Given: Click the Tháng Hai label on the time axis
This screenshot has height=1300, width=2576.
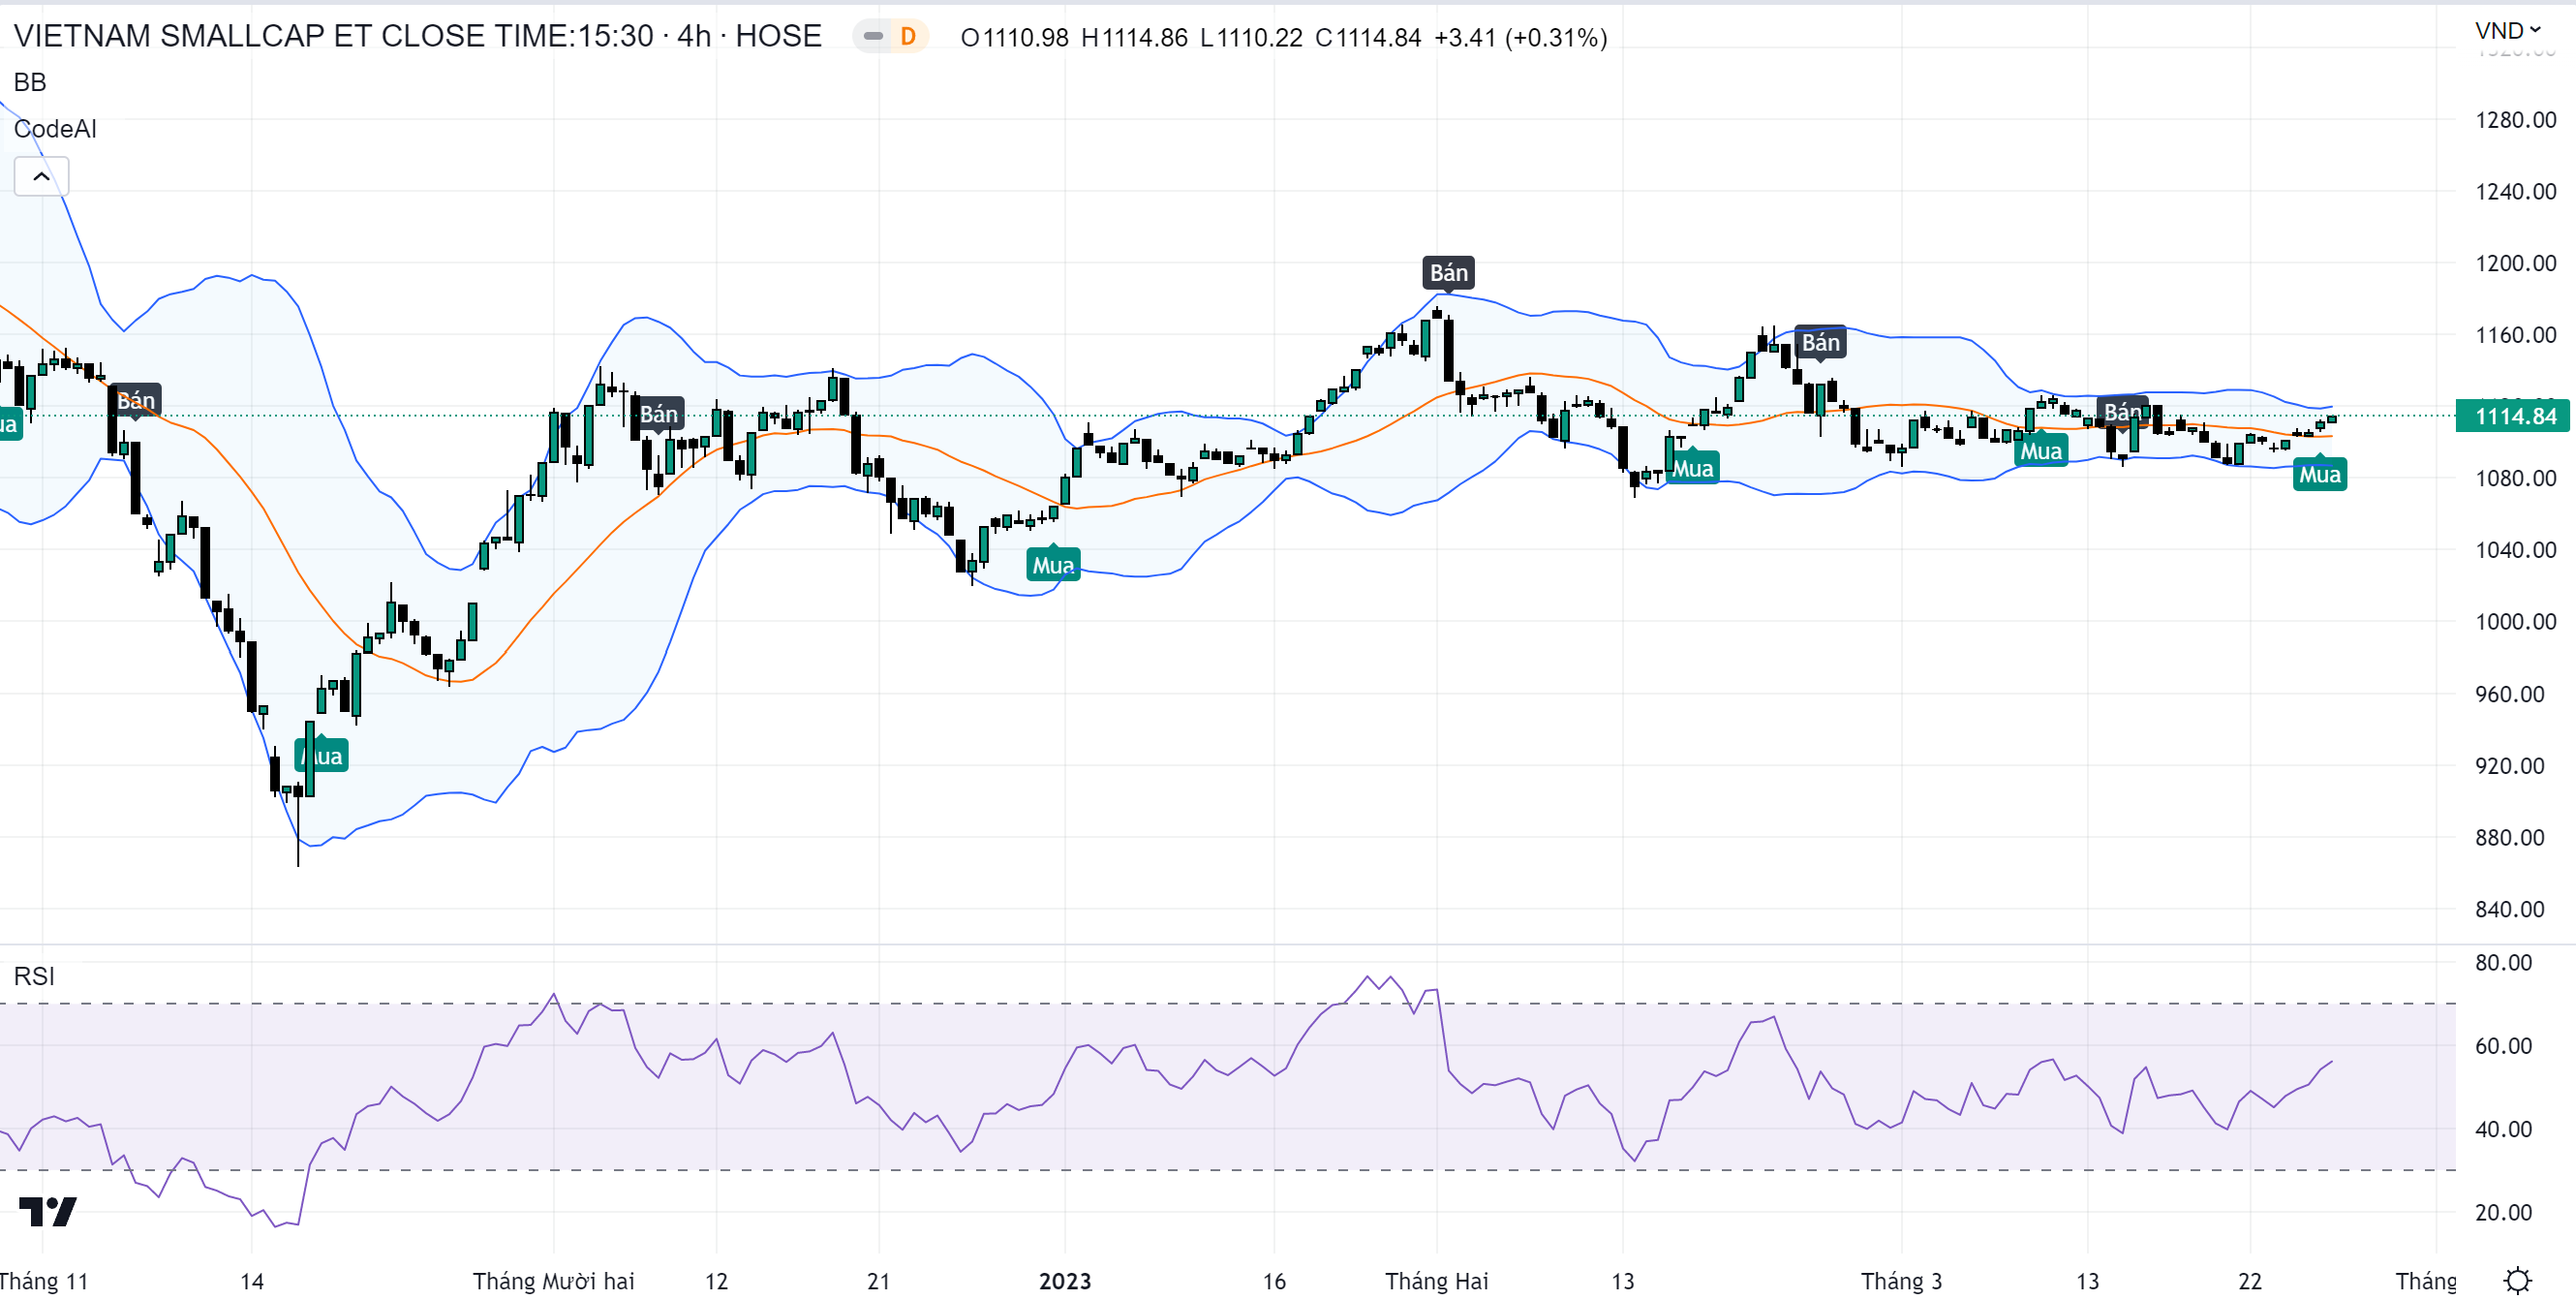Looking at the screenshot, I should point(1436,1281).
